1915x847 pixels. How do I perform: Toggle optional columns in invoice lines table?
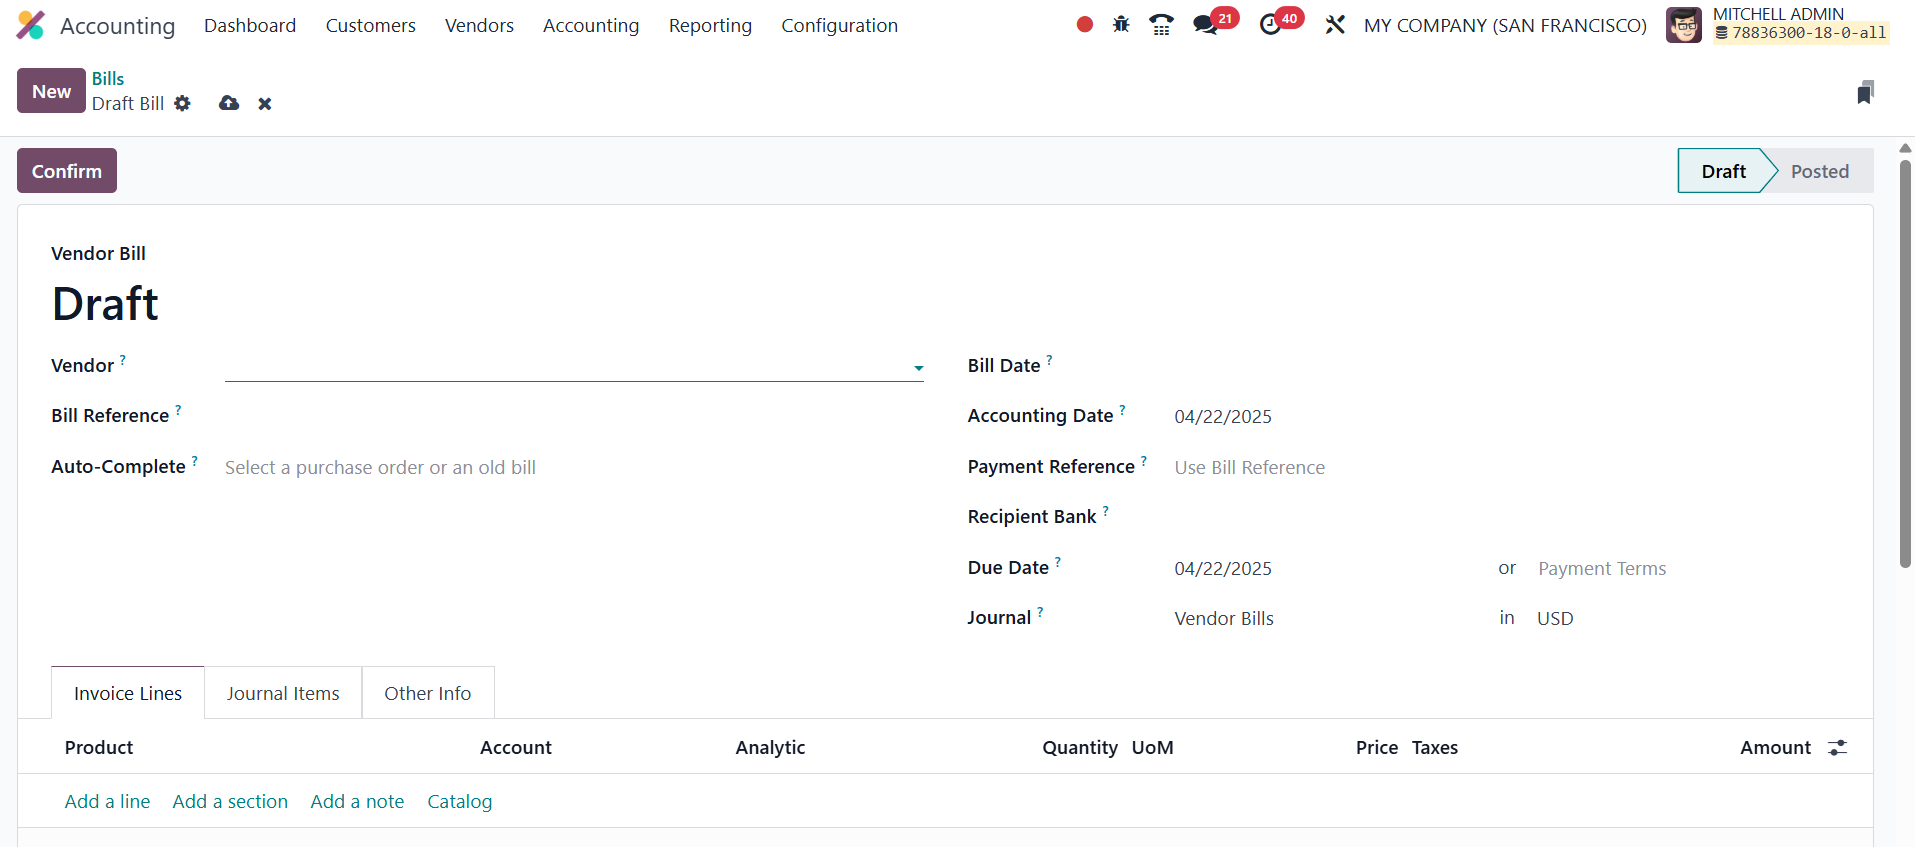(1837, 748)
